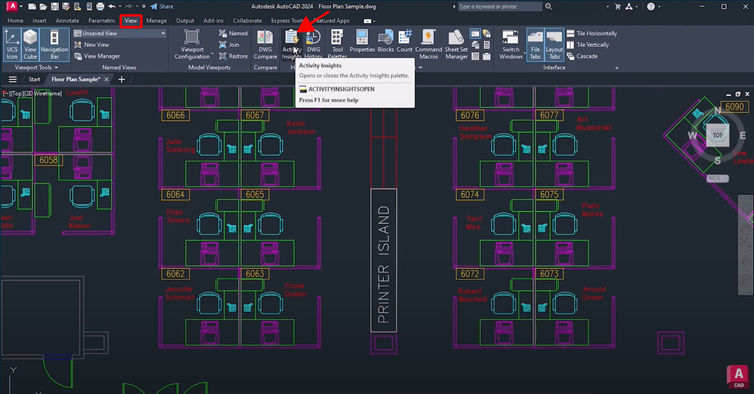The image size is (754, 394).
Task: Open the Add-ins ribbon tab
Action: pos(213,21)
